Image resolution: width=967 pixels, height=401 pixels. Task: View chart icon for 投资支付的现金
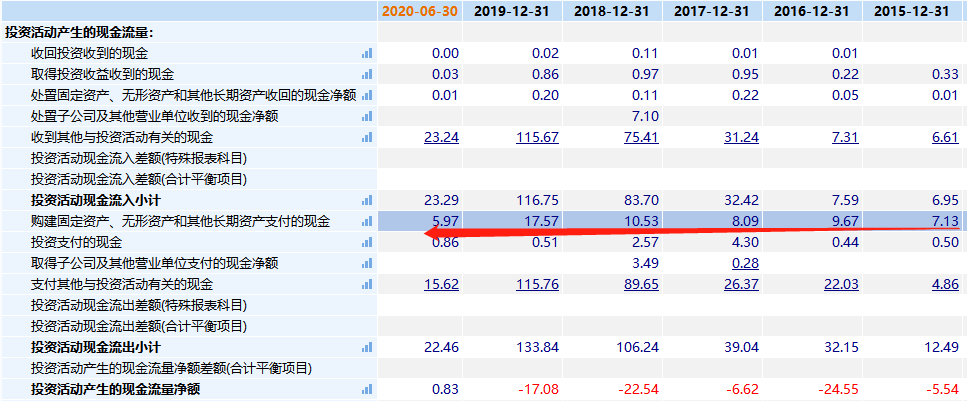pyautogui.click(x=367, y=242)
